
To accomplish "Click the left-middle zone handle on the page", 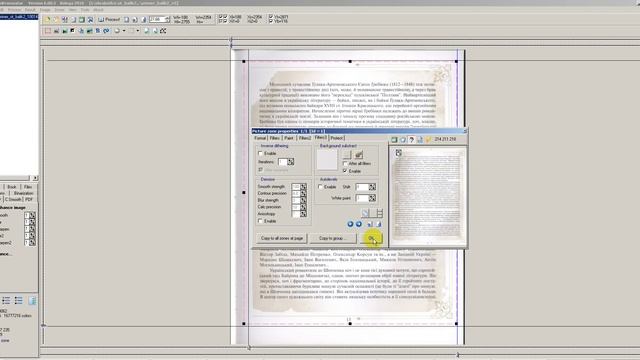I will (x=244, y=192).
